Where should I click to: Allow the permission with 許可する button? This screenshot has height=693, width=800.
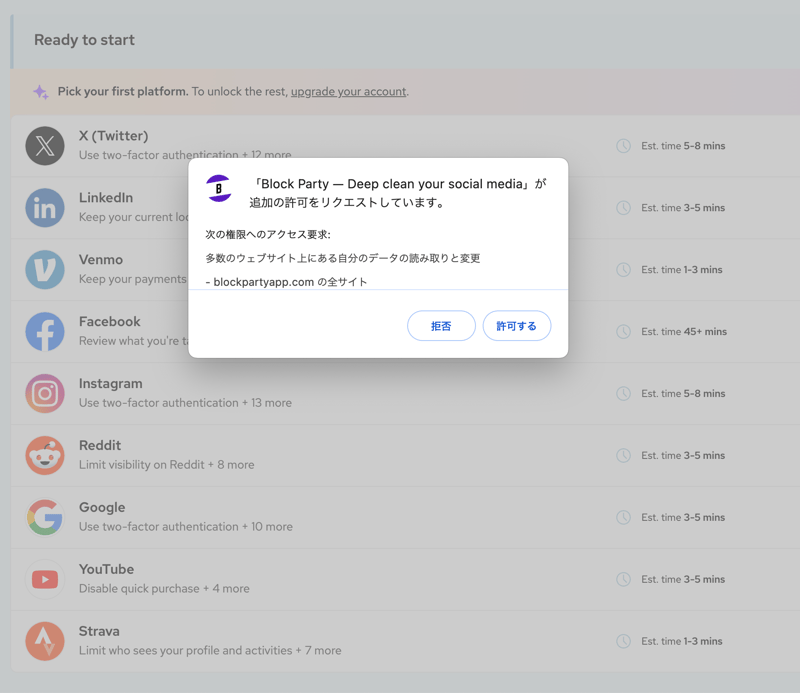pyautogui.click(x=517, y=326)
